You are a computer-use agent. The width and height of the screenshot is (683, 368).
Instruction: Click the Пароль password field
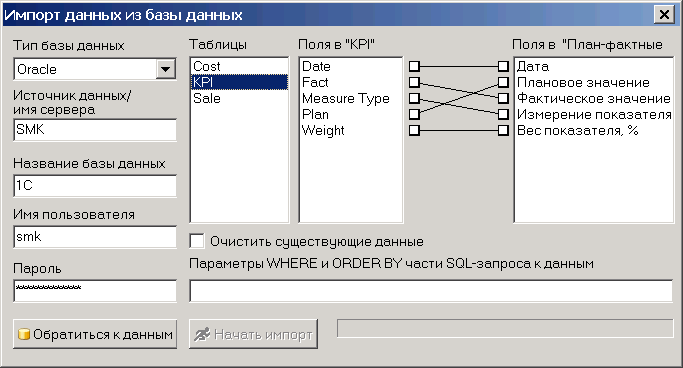tap(95, 290)
